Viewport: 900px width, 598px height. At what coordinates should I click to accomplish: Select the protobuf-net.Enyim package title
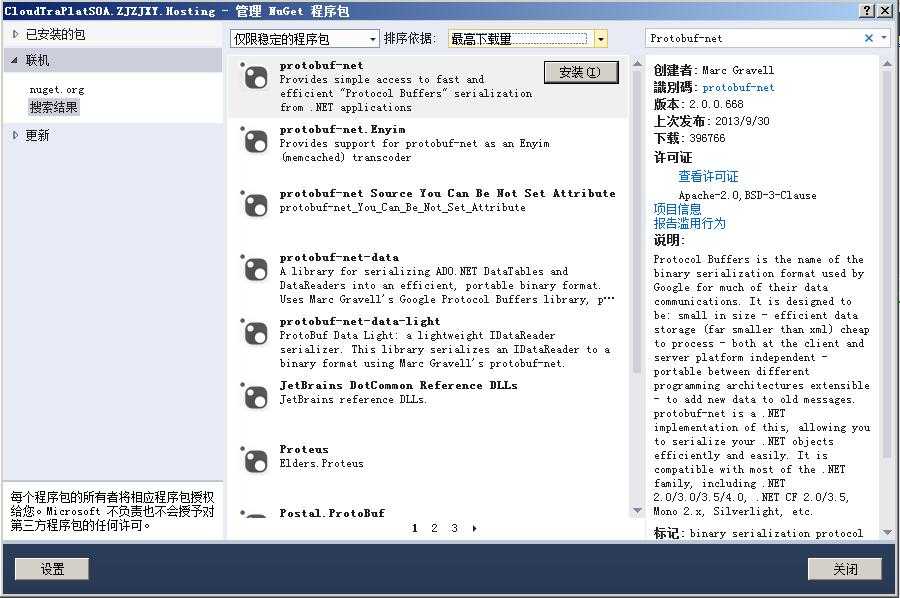[342, 129]
